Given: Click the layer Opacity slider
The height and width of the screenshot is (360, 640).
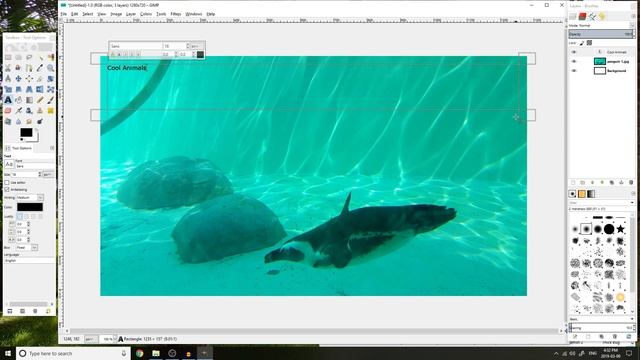Looking at the screenshot, I should coord(602,34).
